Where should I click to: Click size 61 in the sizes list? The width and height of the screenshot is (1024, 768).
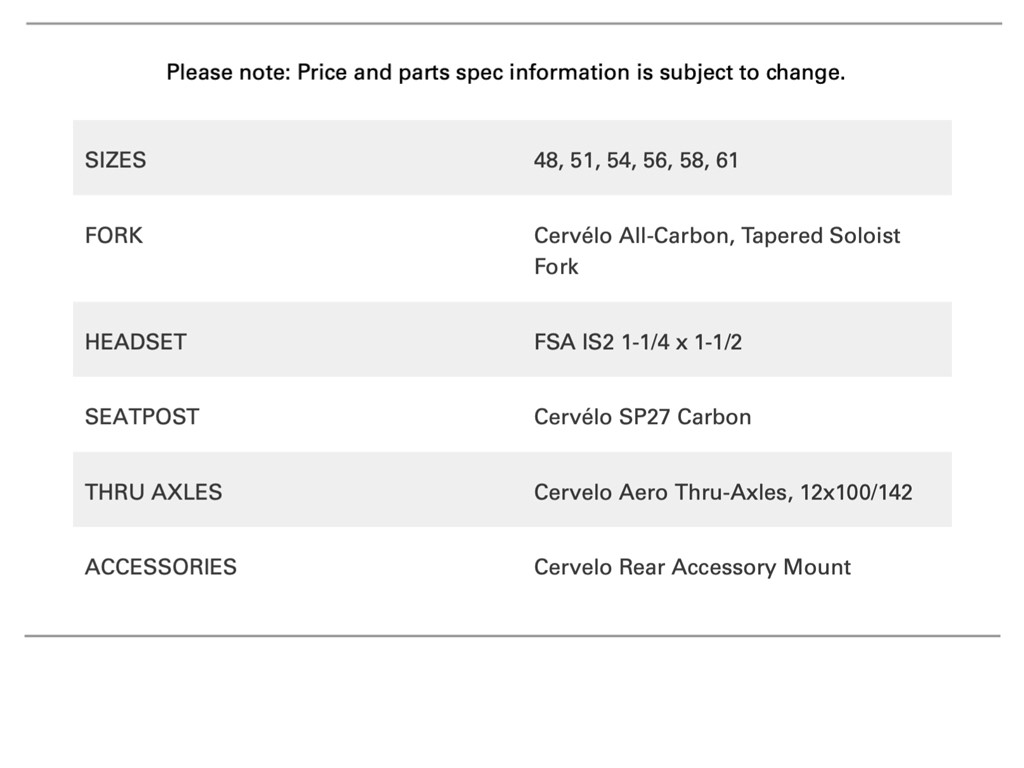[727, 160]
